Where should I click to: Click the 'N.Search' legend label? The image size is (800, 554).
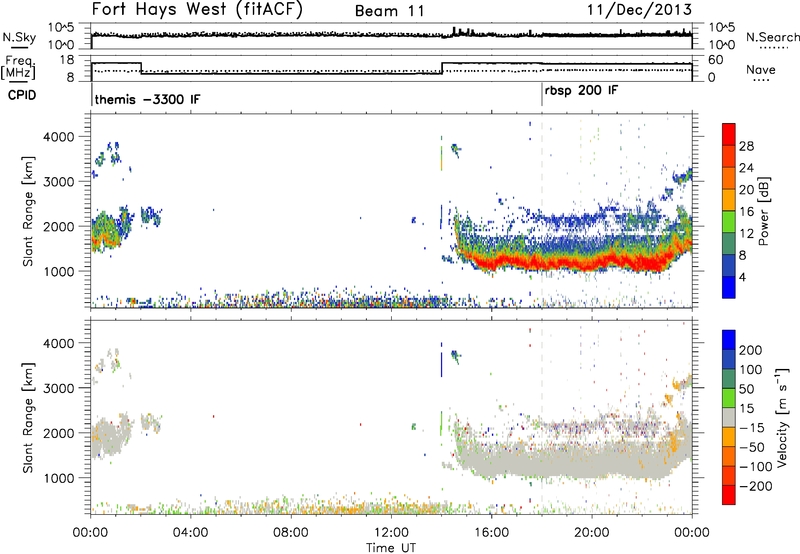tap(772, 37)
